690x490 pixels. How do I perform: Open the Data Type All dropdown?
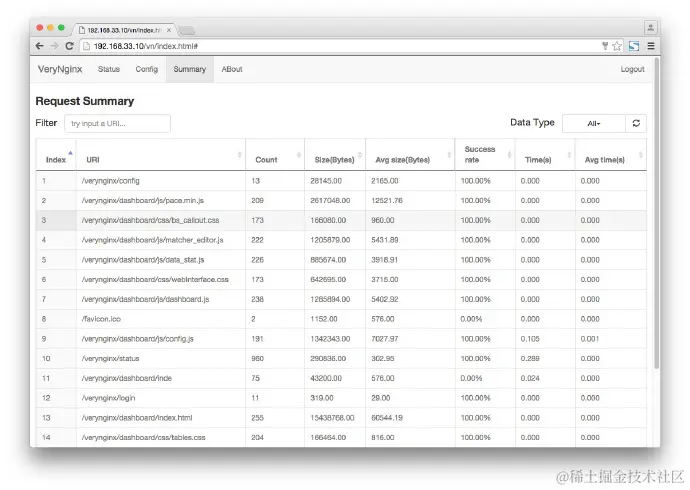click(594, 123)
